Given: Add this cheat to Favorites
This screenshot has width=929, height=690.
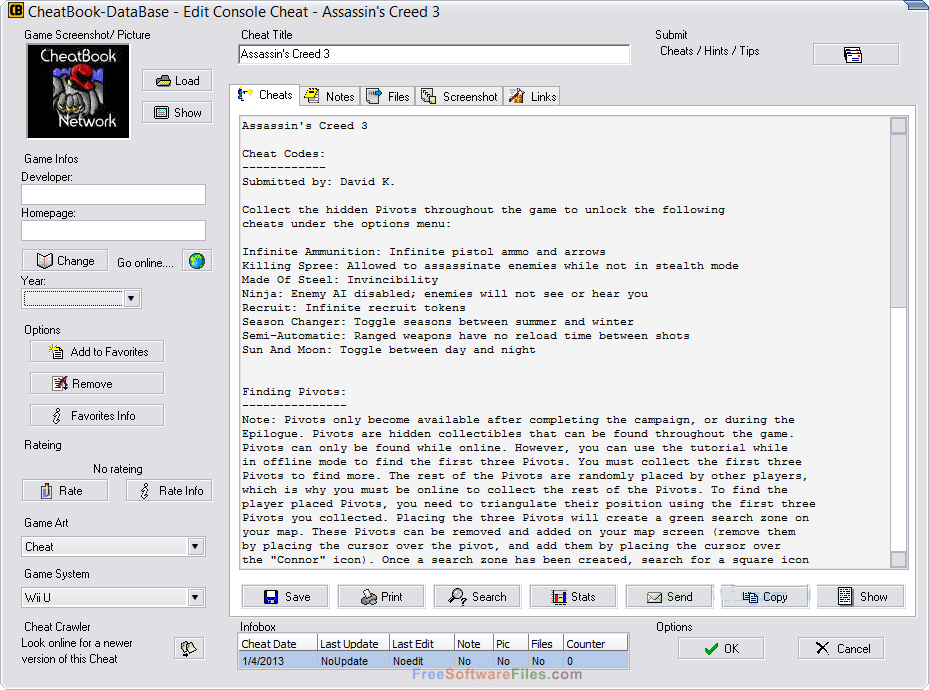Looking at the screenshot, I should pos(97,352).
